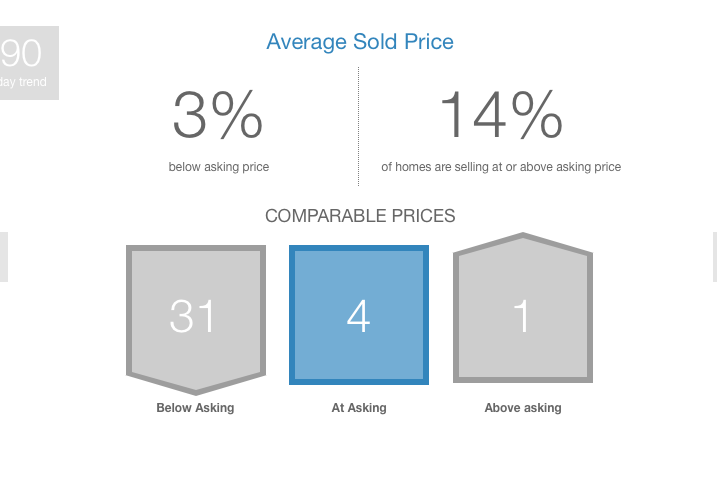The height and width of the screenshot is (487, 717).
Task: Click the Below Asking label
Action: pos(195,407)
